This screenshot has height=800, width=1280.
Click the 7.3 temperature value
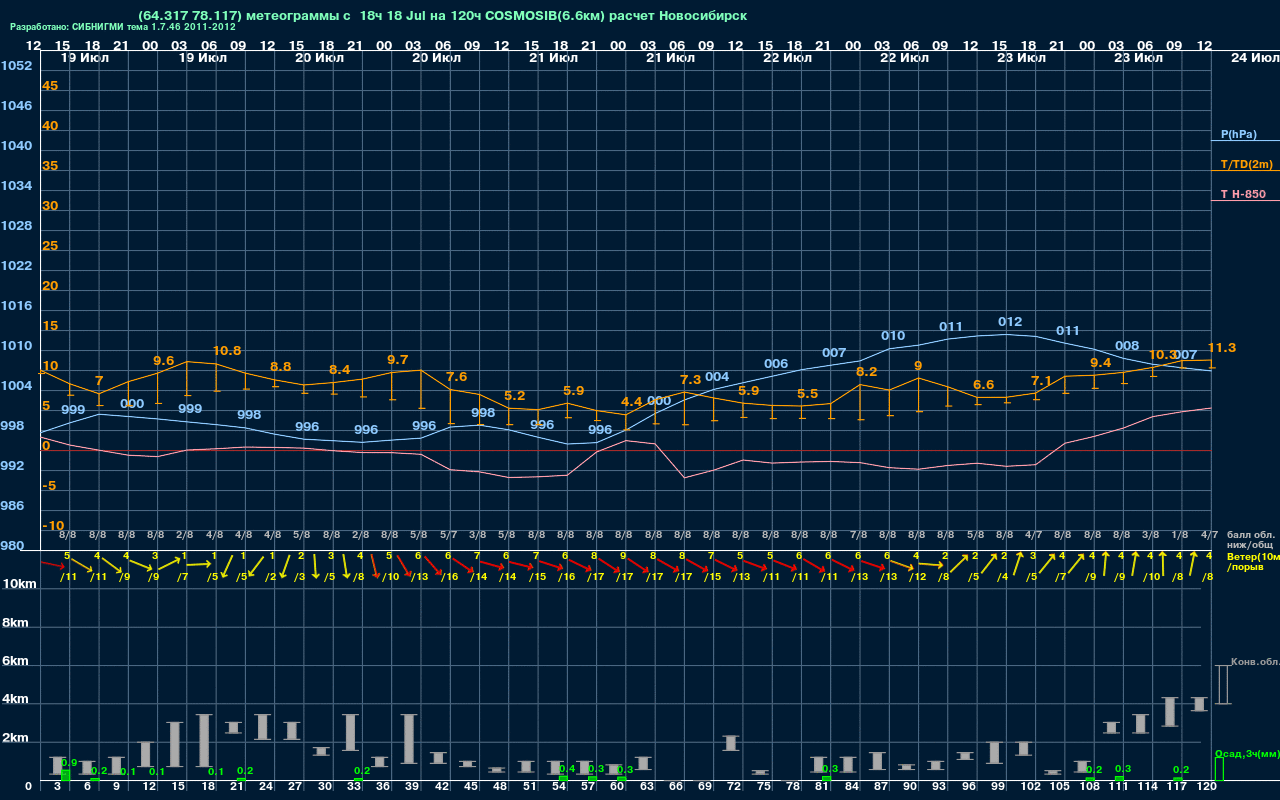(x=691, y=380)
